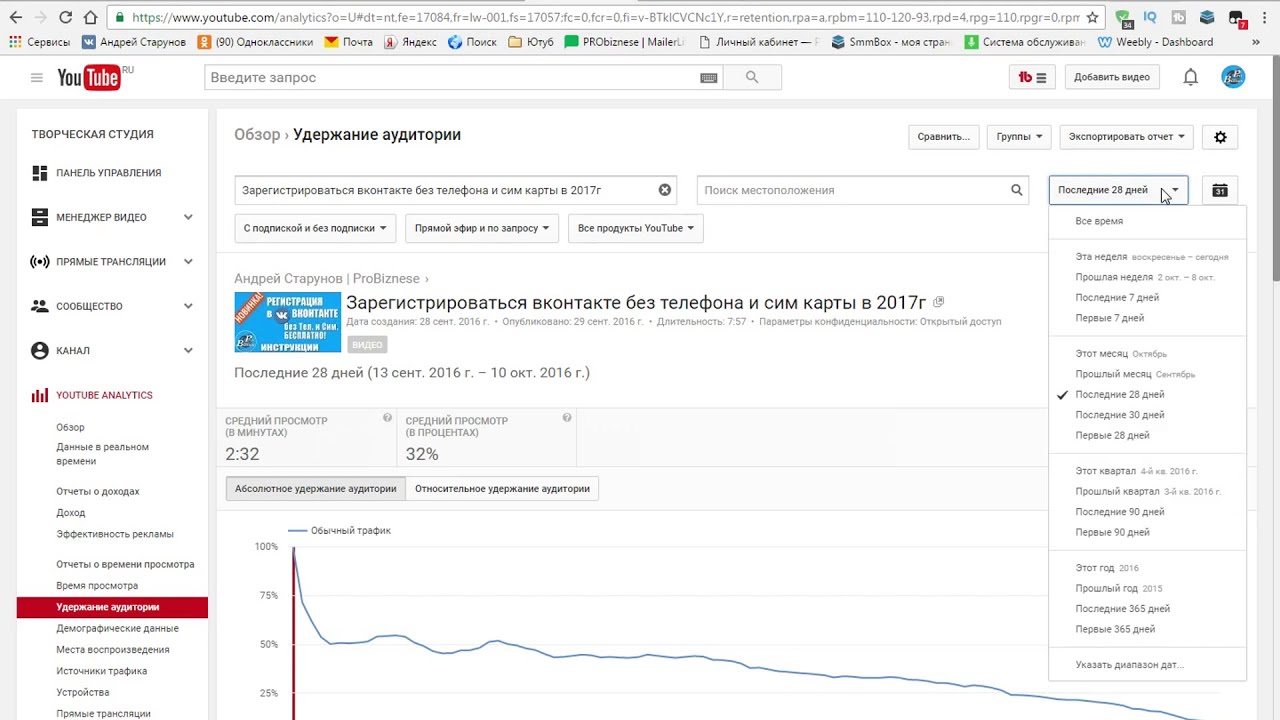This screenshot has width=1280, height=720.
Task: Open Источники трафика report
Action: (101, 671)
